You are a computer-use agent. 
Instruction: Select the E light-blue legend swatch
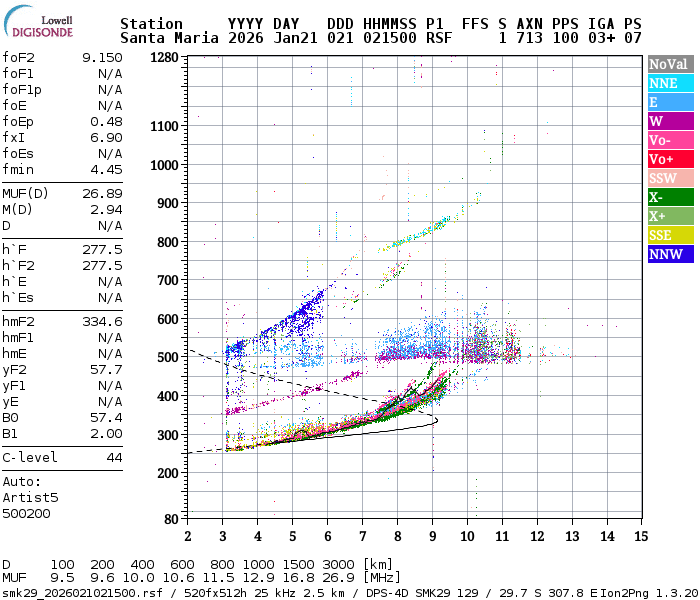(671, 102)
